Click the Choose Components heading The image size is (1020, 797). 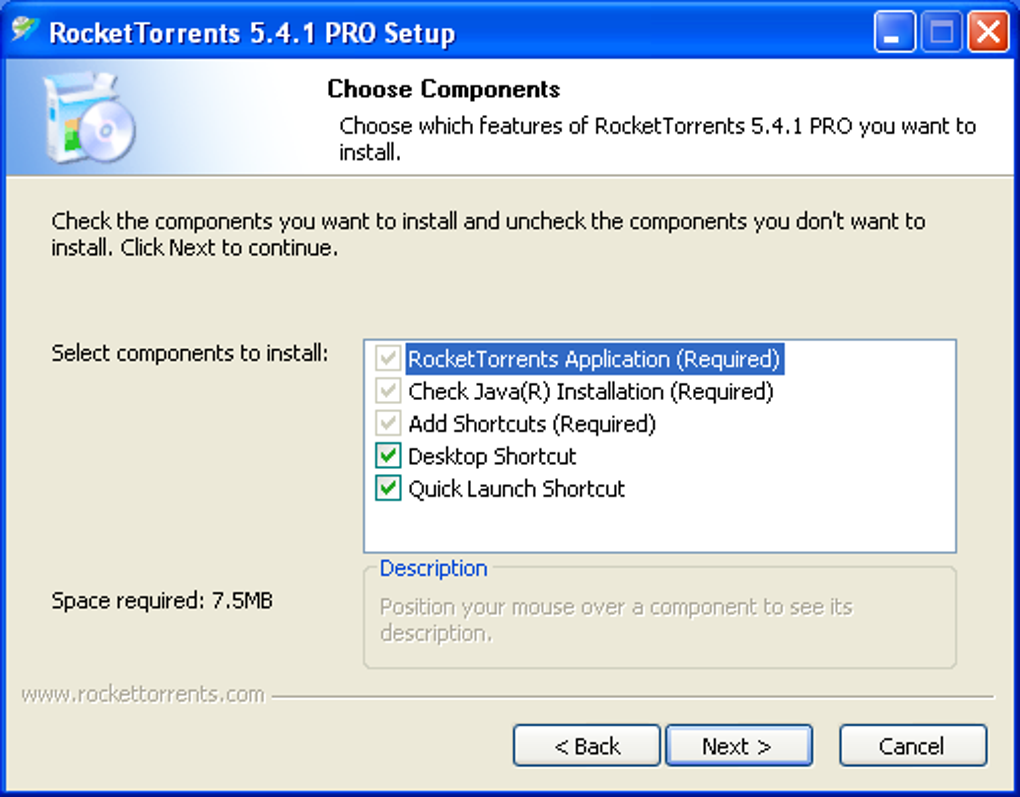(x=443, y=89)
